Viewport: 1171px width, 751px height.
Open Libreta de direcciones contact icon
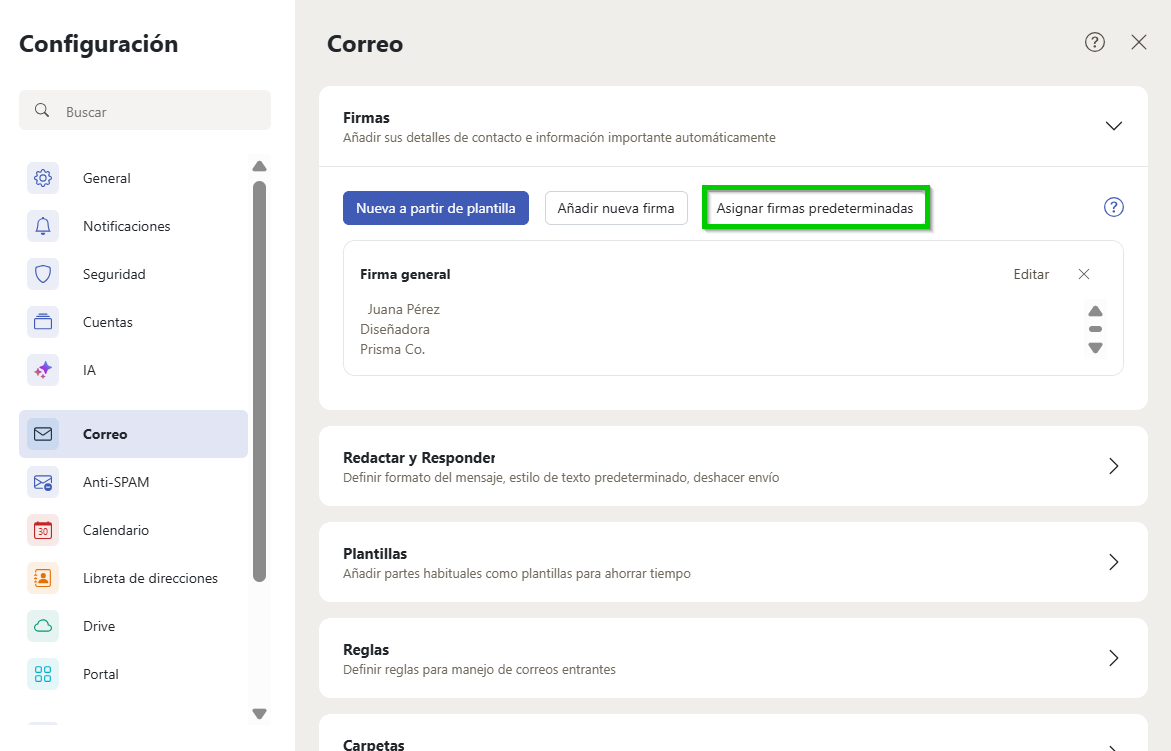[x=42, y=577]
